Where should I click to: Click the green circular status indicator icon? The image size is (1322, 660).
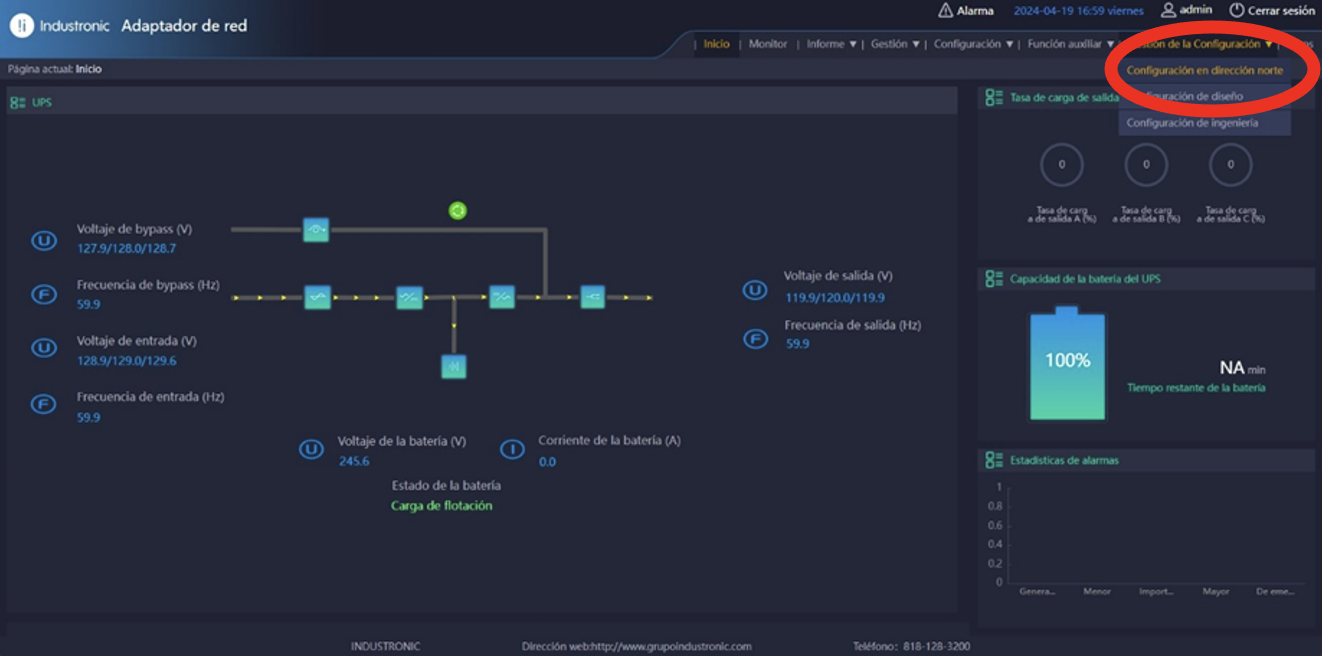[457, 210]
